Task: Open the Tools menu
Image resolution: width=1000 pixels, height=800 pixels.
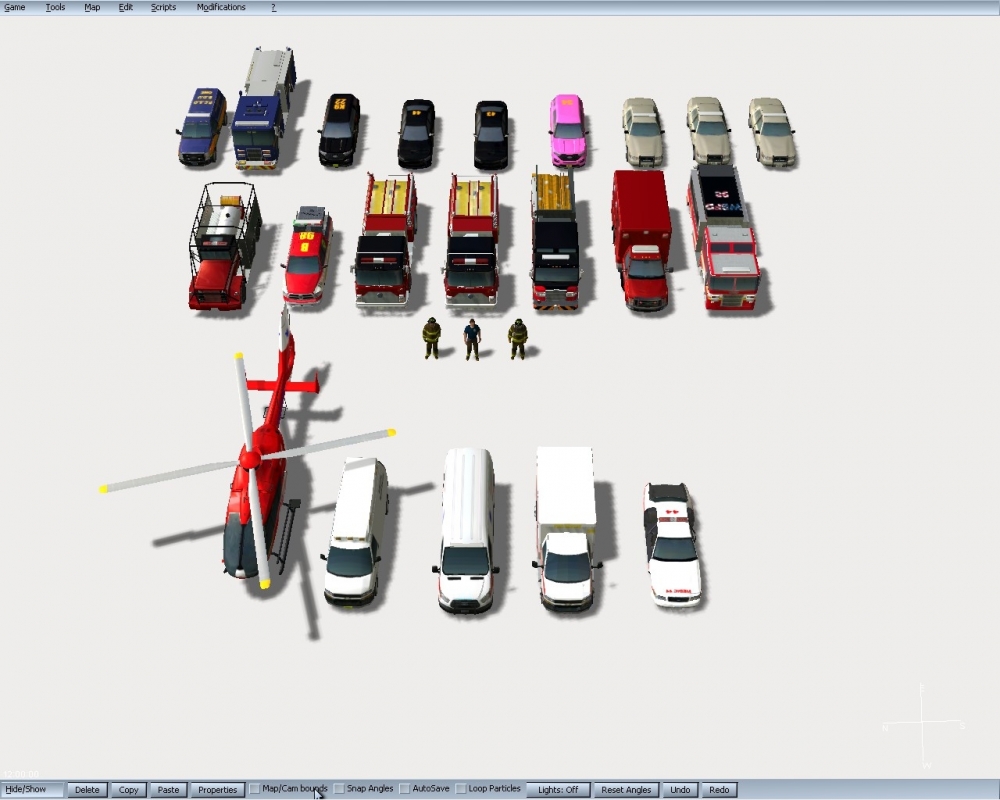Action: 55,7
